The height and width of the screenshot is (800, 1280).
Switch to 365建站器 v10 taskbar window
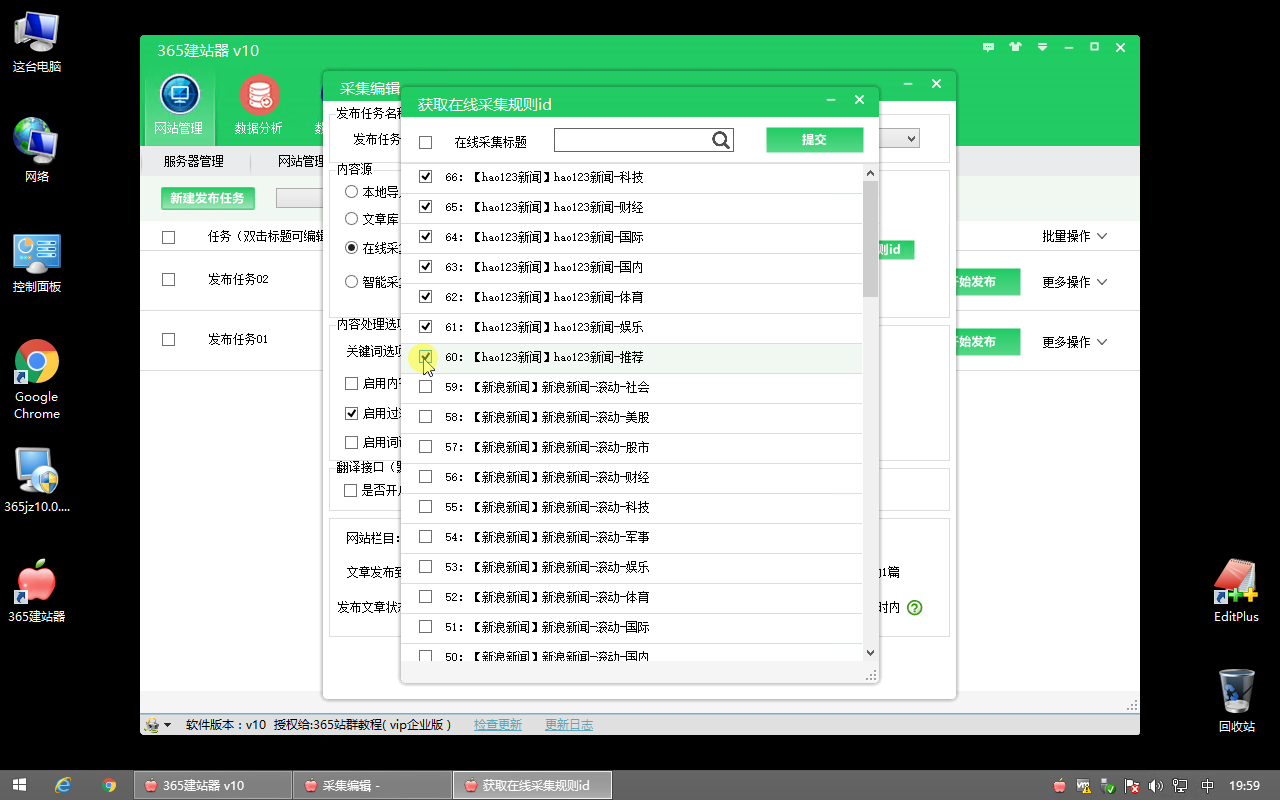pos(212,785)
